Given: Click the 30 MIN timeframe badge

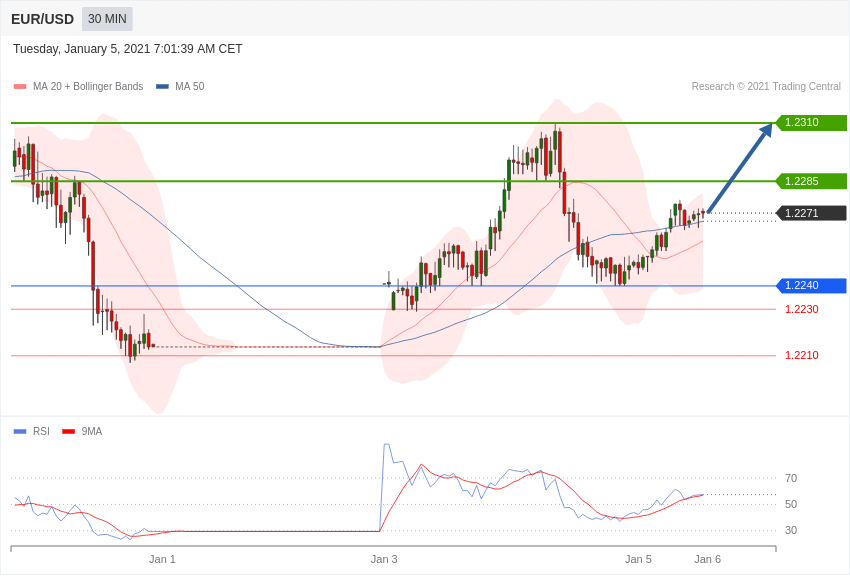Looking at the screenshot, I should (107, 19).
